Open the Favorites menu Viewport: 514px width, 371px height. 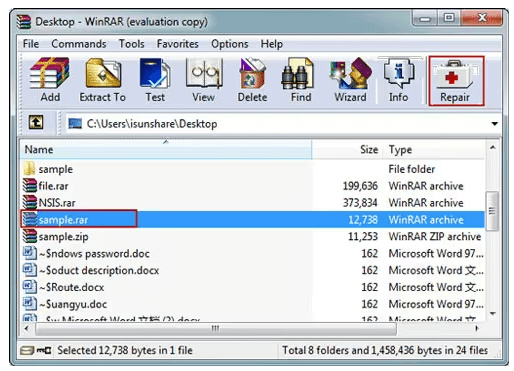pos(178,44)
